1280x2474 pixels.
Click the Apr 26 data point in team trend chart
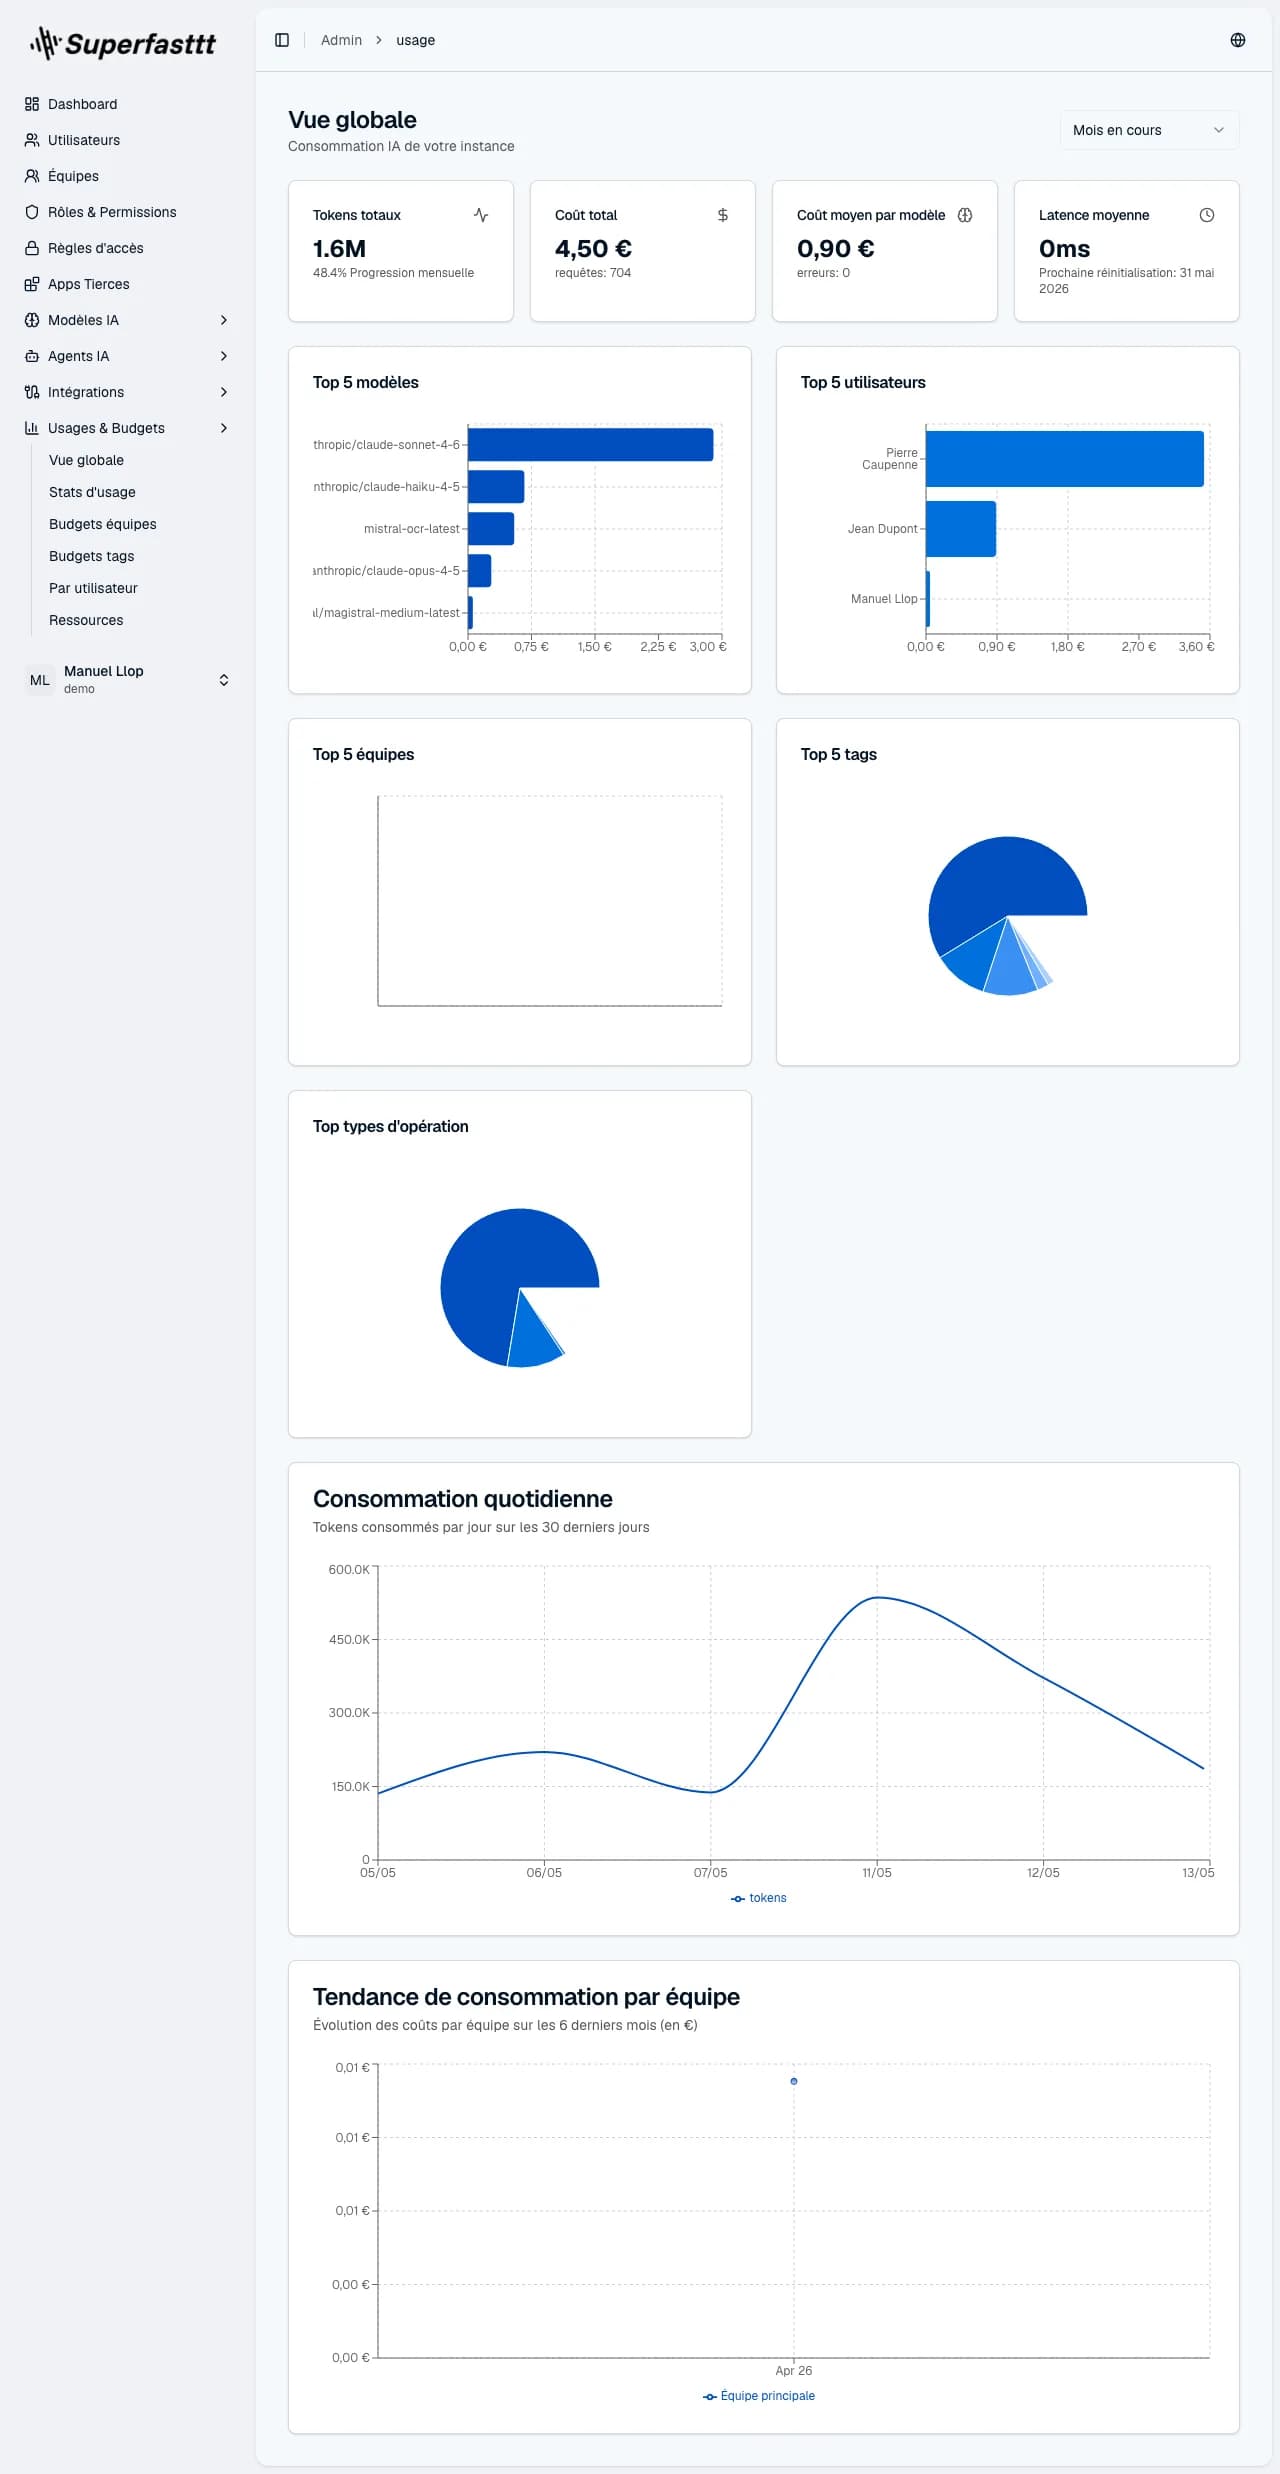[794, 2081]
